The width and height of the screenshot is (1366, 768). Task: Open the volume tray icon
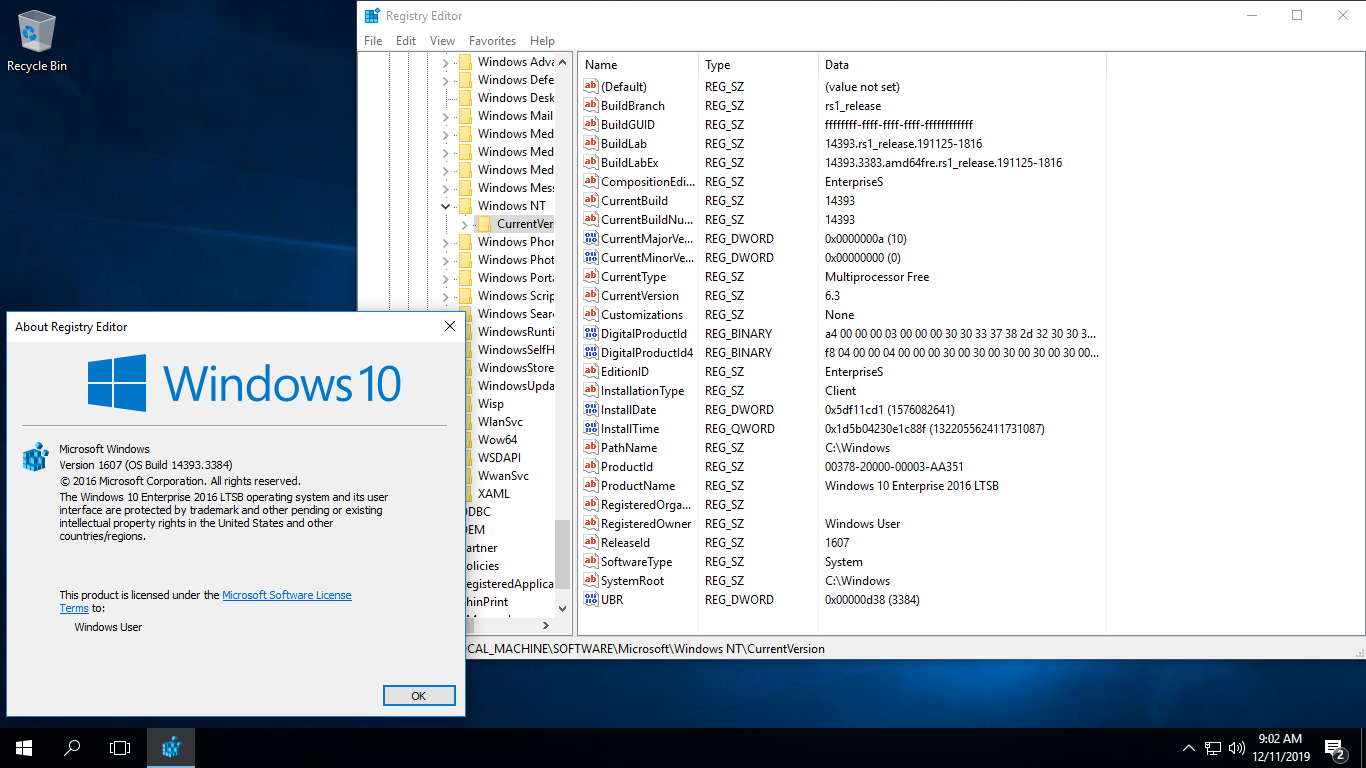(1237, 748)
